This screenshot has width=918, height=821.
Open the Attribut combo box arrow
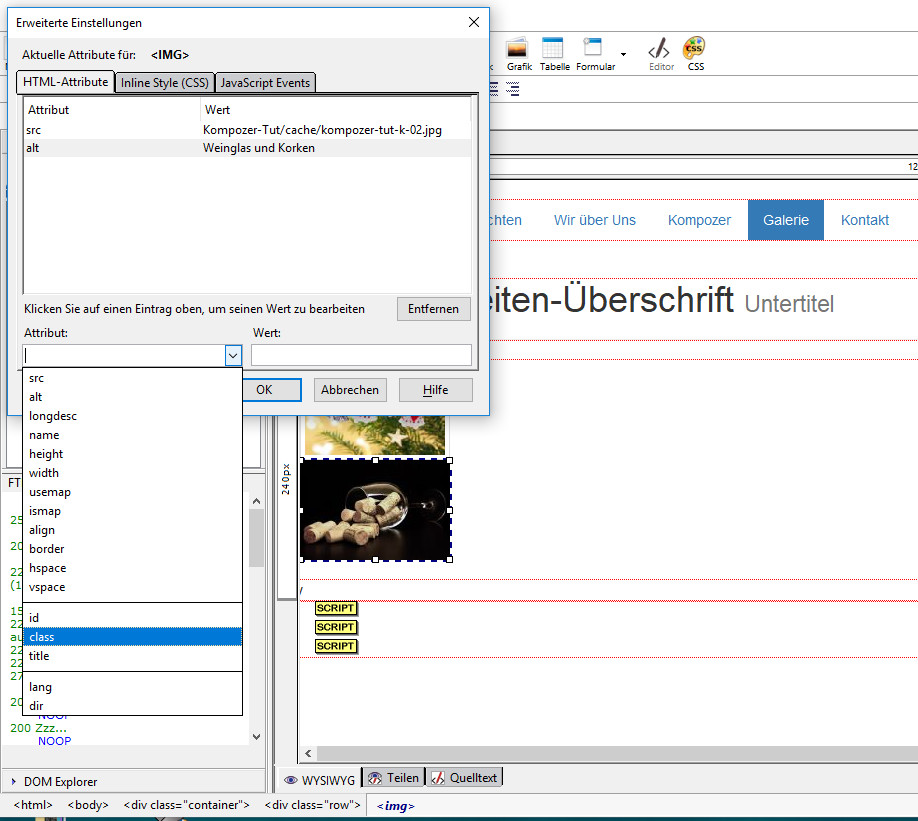pos(233,355)
